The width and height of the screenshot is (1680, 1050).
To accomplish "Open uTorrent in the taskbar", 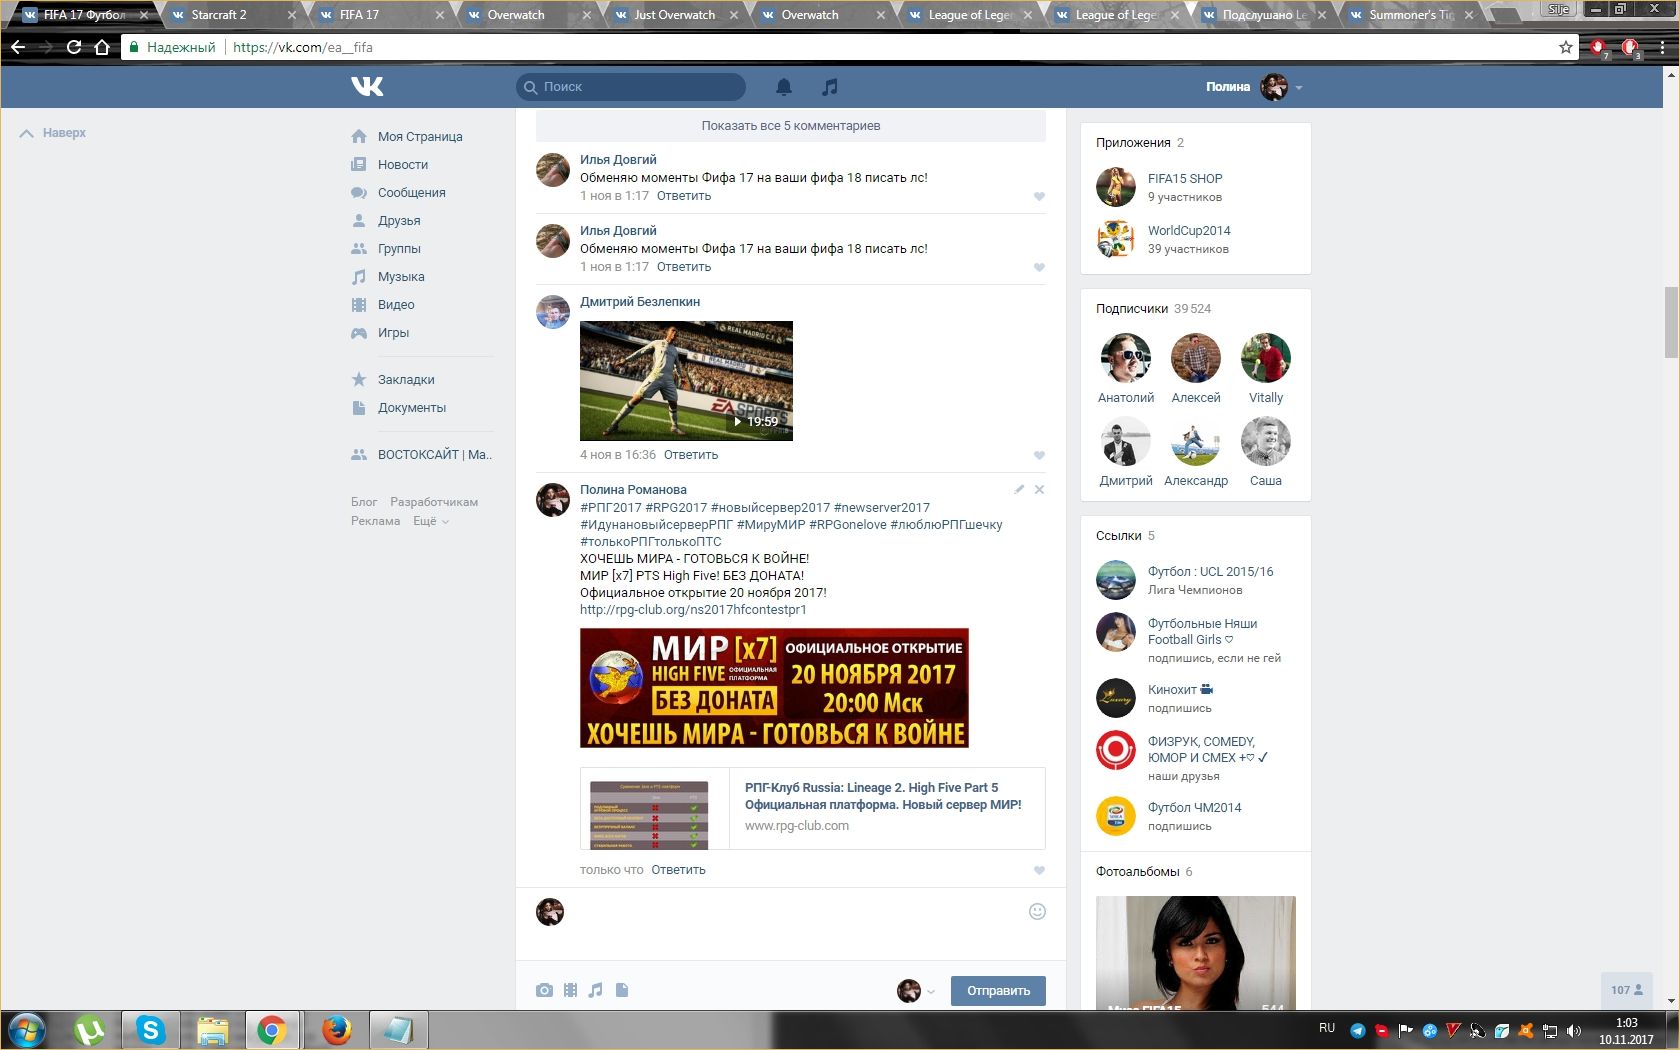I will pyautogui.click(x=89, y=1030).
